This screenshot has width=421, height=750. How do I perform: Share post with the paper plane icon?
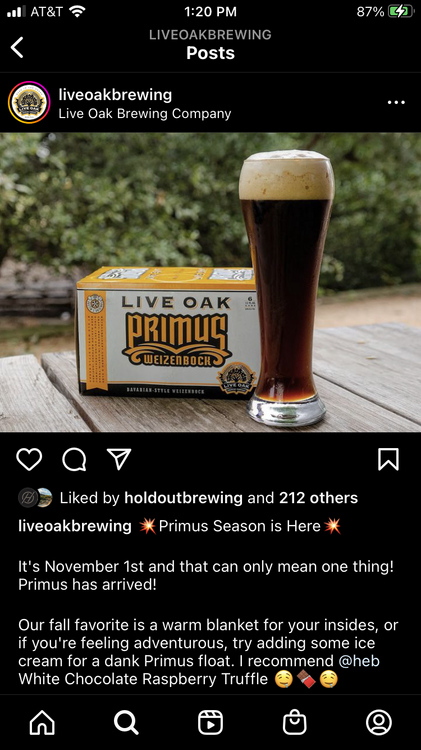click(x=119, y=459)
